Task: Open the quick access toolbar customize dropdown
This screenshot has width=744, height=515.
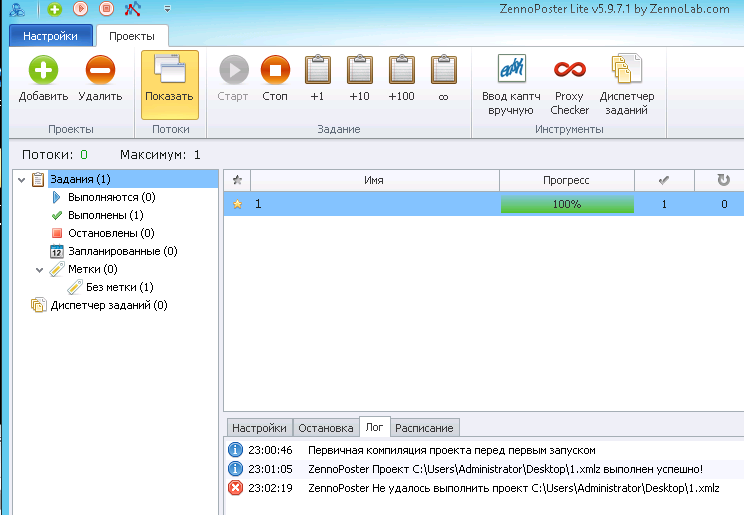Action: pyautogui.click(x=167, y=9)
